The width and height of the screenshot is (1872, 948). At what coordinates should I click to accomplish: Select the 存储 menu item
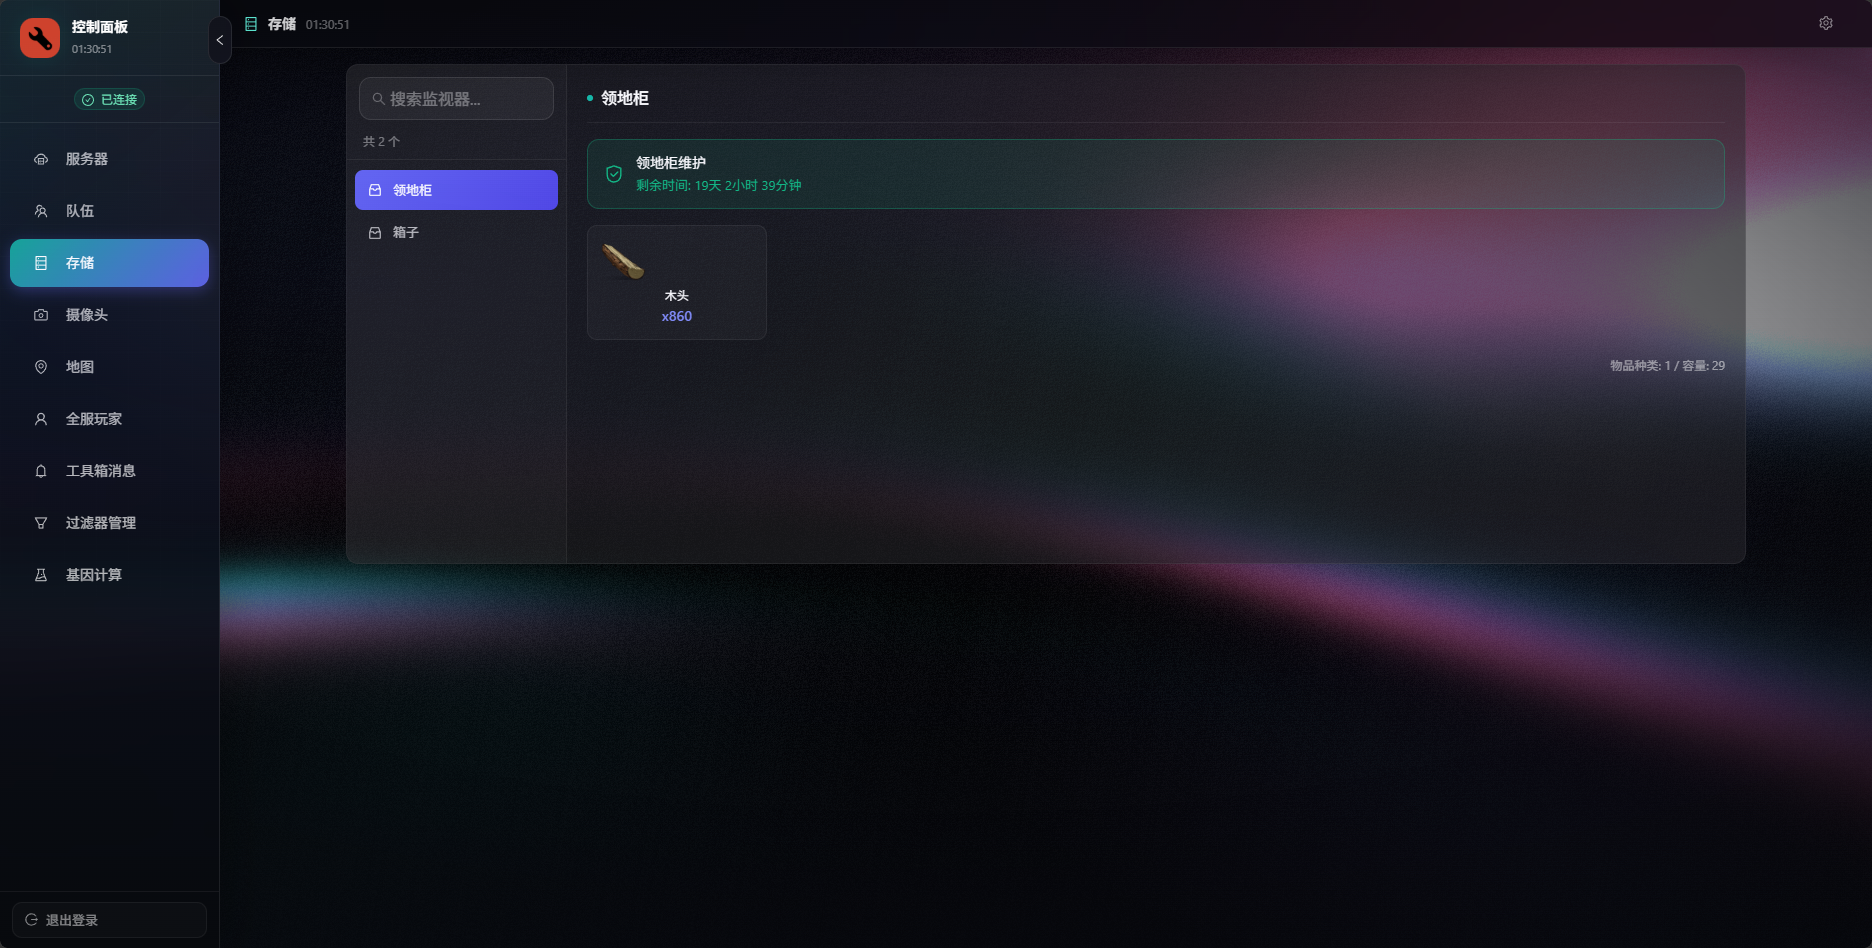click(109, 263)
